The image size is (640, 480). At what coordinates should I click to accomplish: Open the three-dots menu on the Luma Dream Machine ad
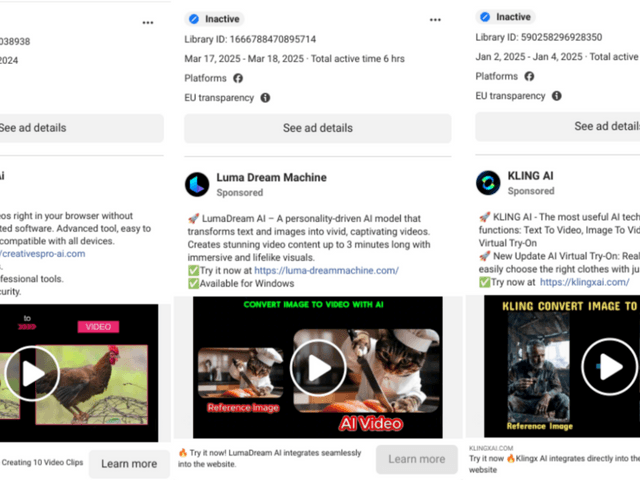pyautogui.click(x=435, y=20)
